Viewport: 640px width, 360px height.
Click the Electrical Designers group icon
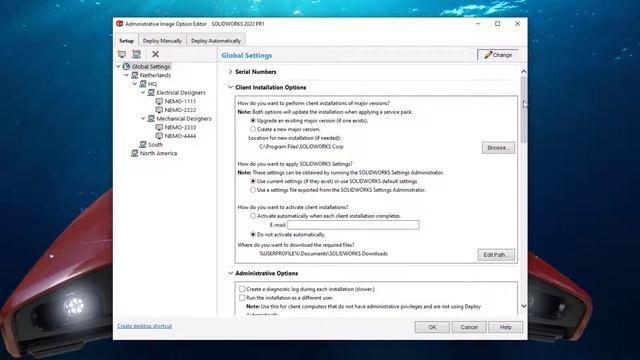151,93
